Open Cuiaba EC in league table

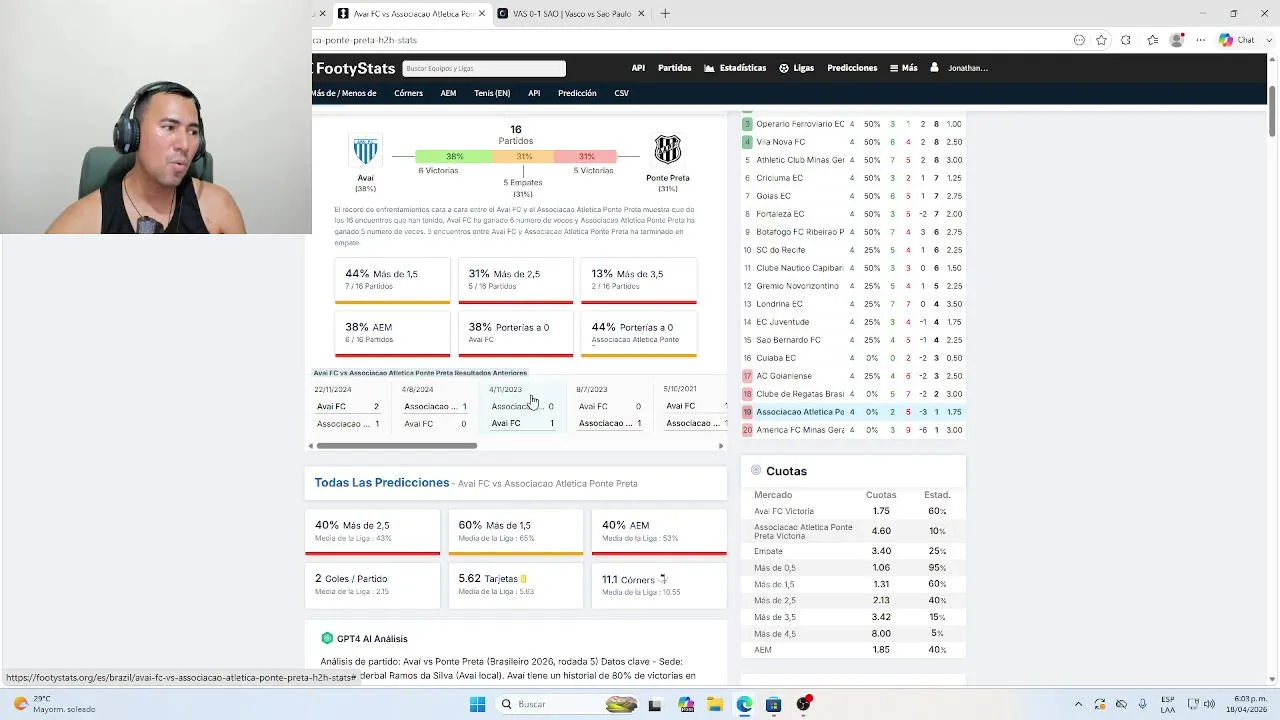click(x=776, y=358)
